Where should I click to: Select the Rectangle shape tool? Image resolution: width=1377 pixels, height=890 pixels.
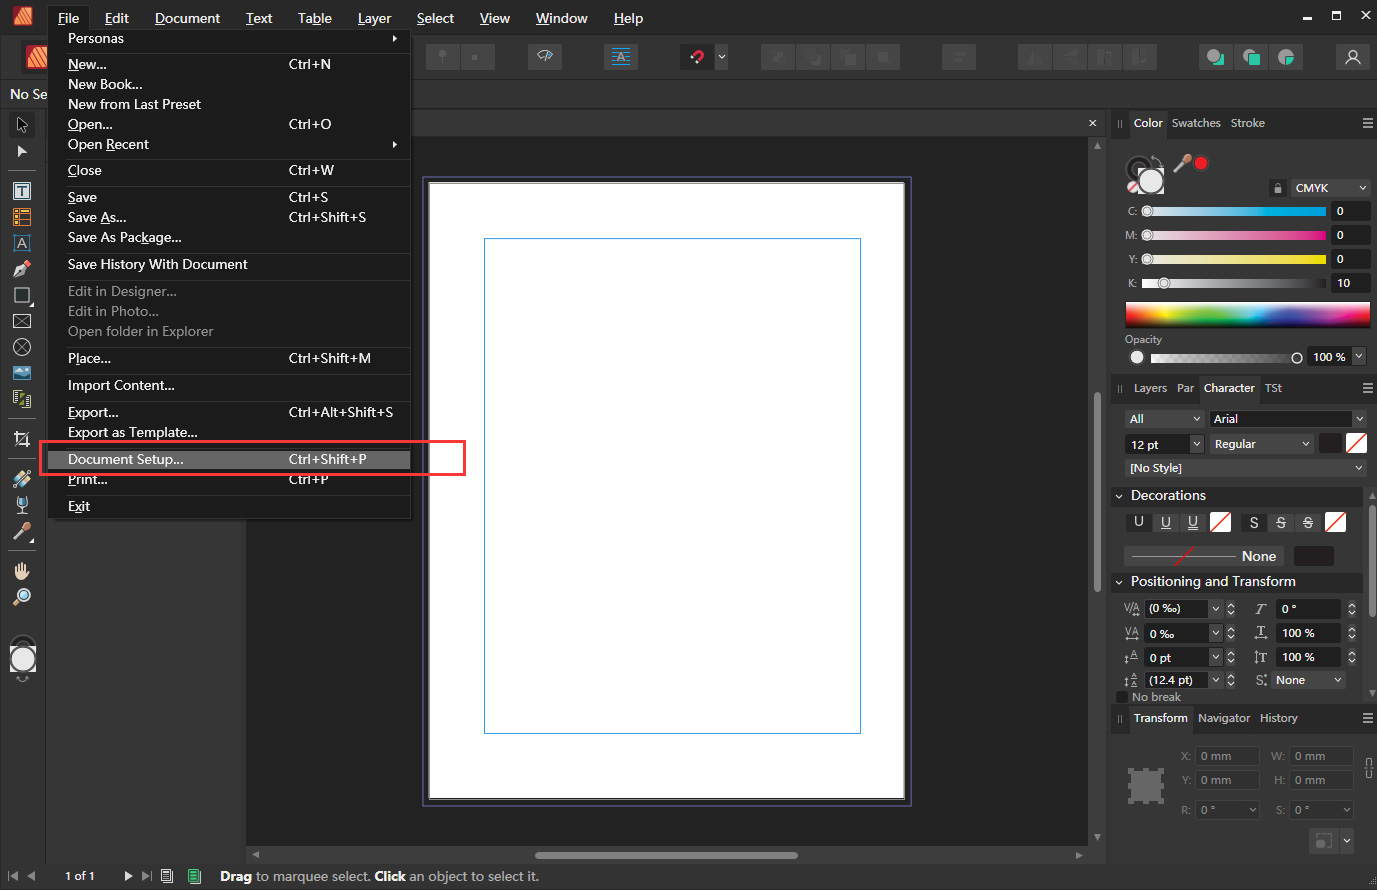[22, 295]
